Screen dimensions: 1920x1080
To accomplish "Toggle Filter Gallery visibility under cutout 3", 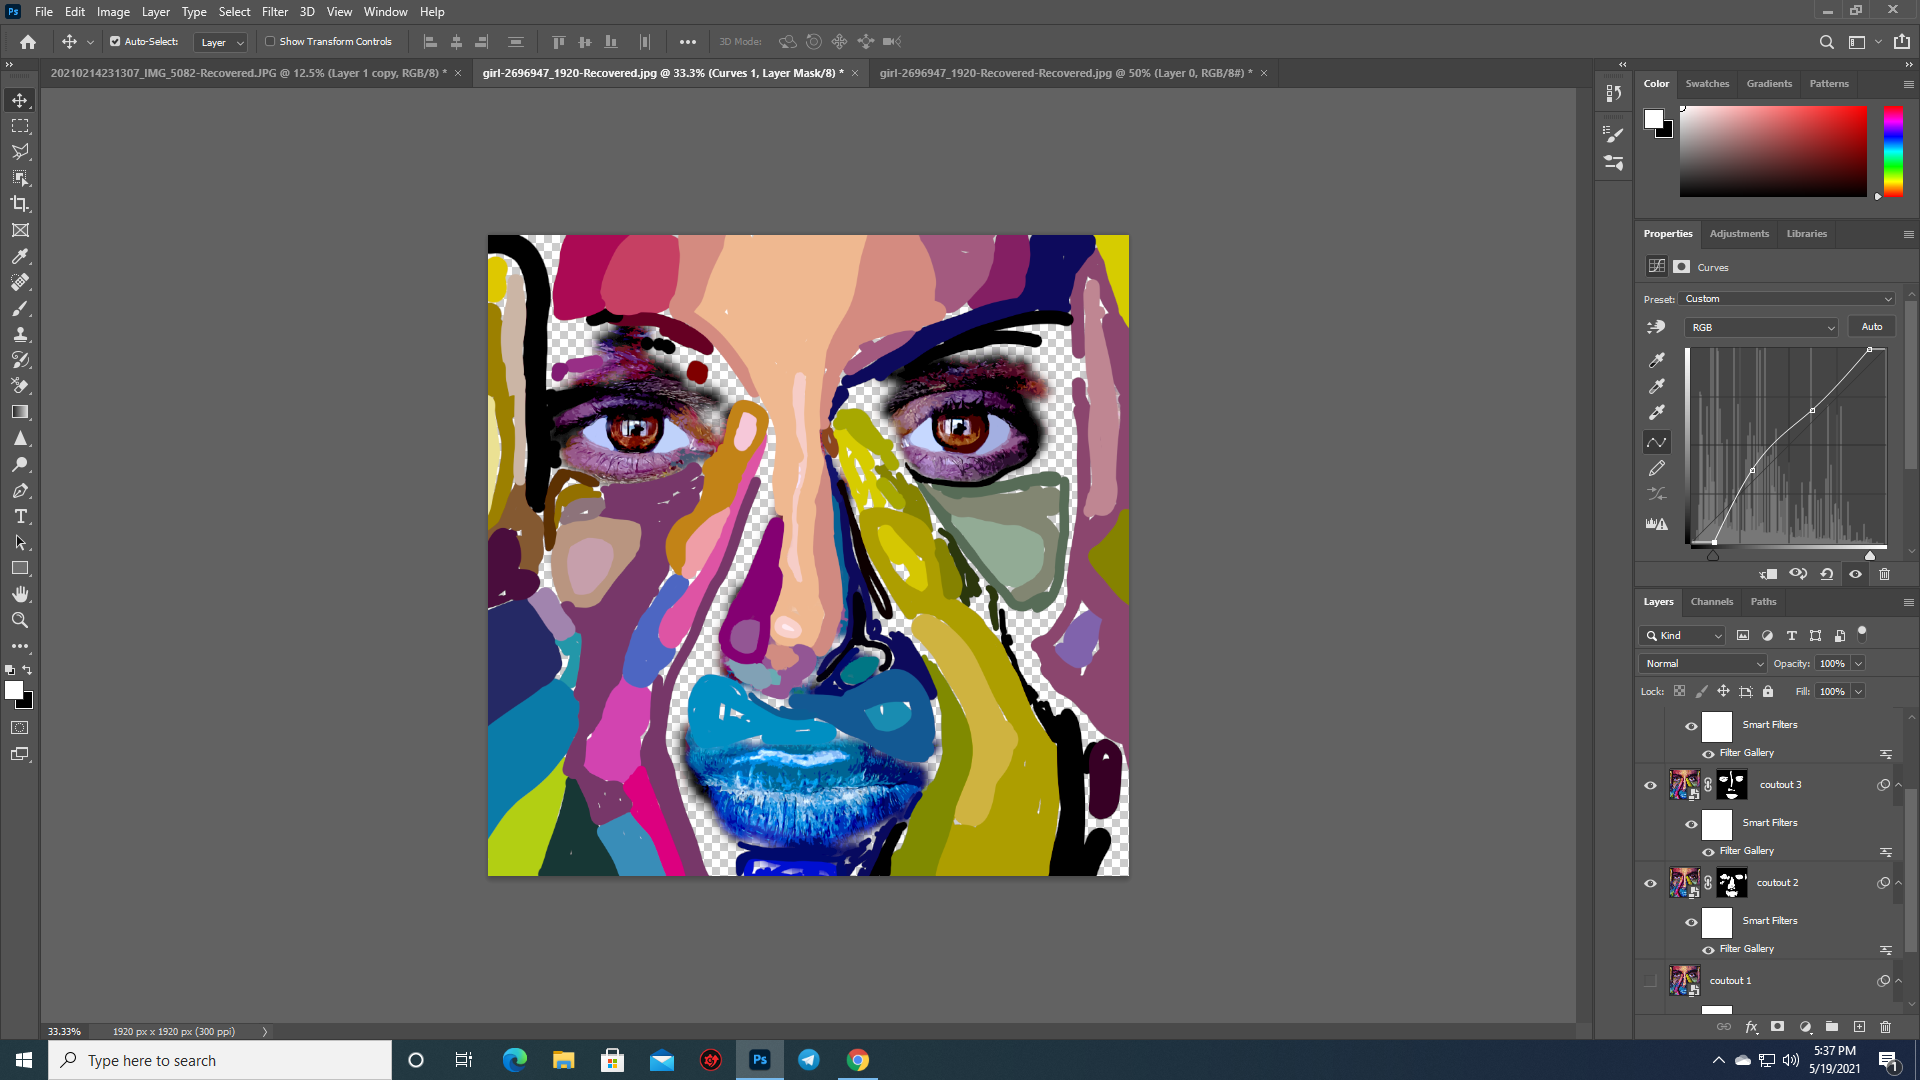I will 1708,852.
